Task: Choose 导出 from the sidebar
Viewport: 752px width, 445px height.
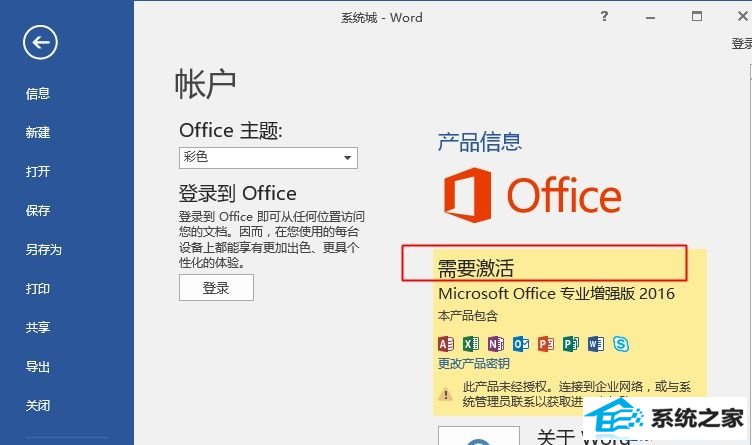Action: tap(38, 367)
